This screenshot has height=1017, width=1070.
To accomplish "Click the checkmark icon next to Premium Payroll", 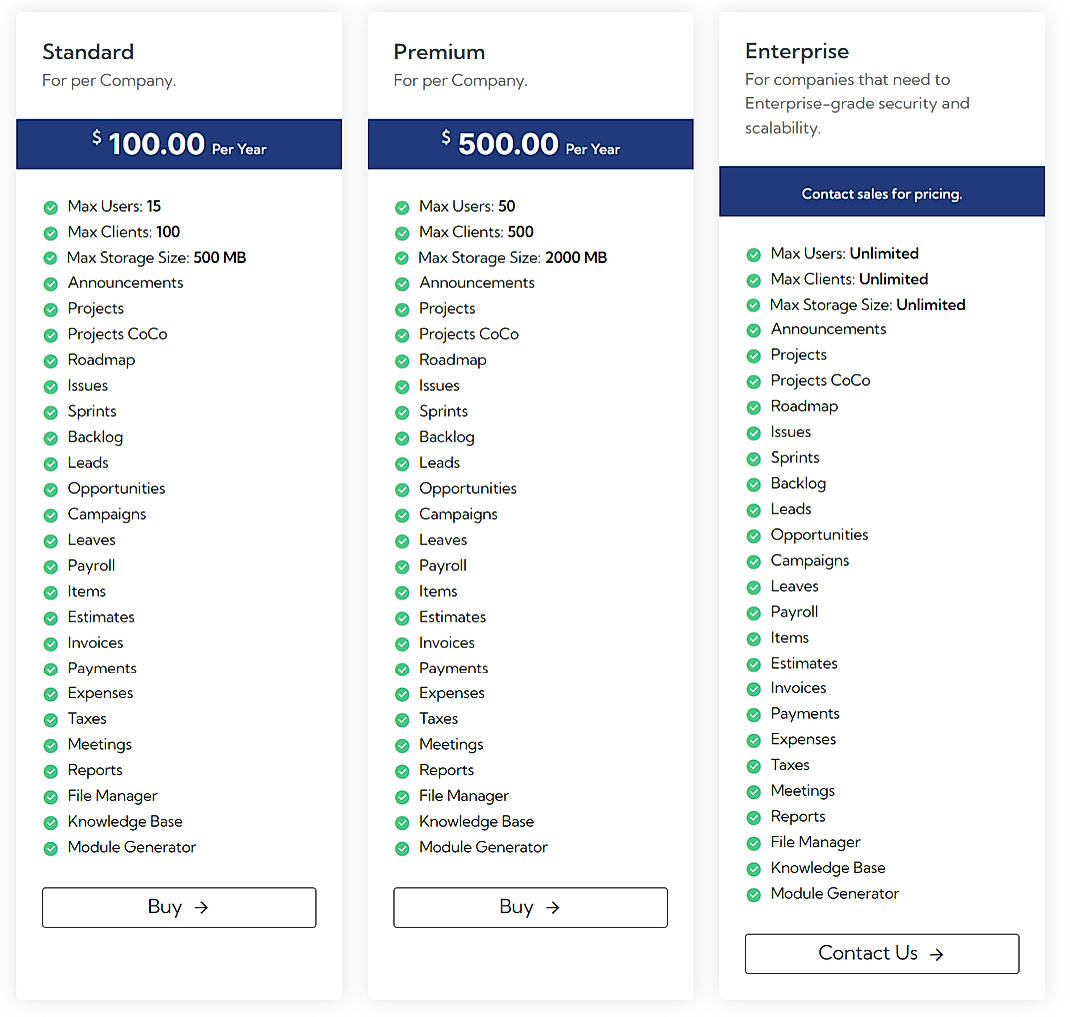I will 402,565.
